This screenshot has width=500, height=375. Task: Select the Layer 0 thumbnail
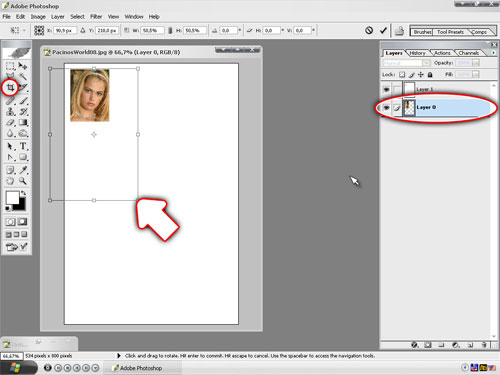409,107
